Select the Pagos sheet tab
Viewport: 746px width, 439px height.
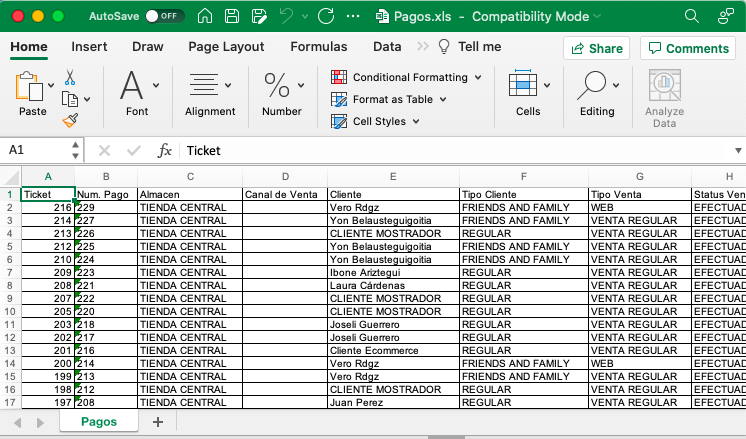coord(99,422)
